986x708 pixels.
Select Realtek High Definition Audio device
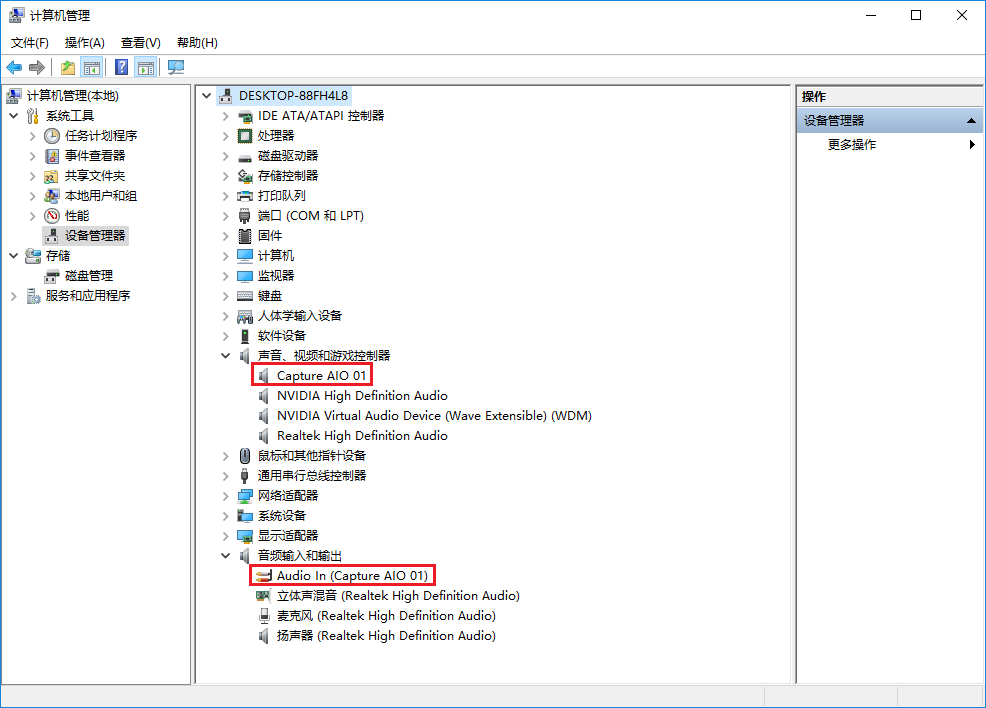tap(361, 435)
